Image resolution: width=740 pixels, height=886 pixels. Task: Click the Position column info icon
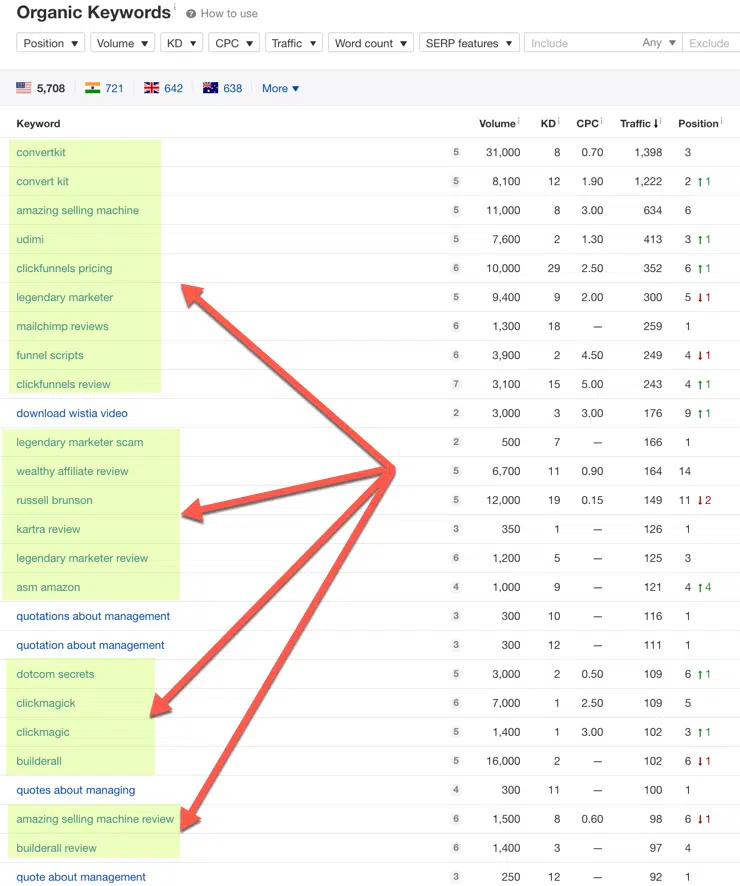click(722, 120)
